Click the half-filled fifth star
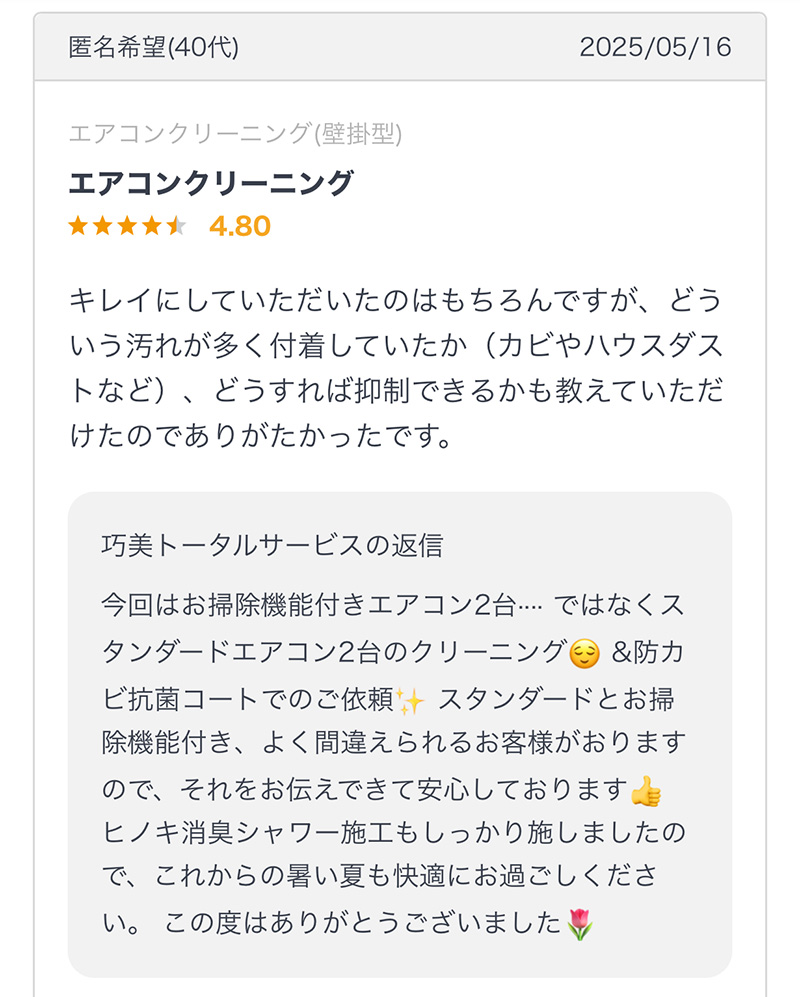The image size is (800, 997). pos(176,226)
